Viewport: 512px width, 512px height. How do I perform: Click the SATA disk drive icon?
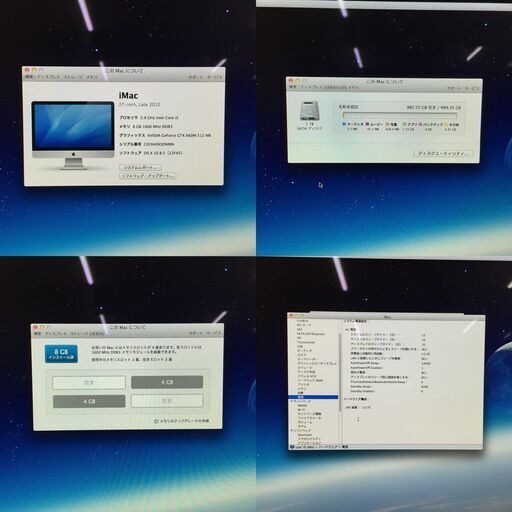[x=310, y=111]
